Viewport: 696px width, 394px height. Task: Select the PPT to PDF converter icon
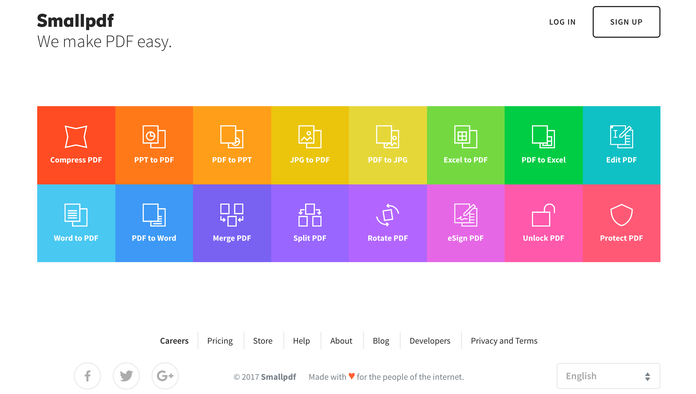pos(154,136)
